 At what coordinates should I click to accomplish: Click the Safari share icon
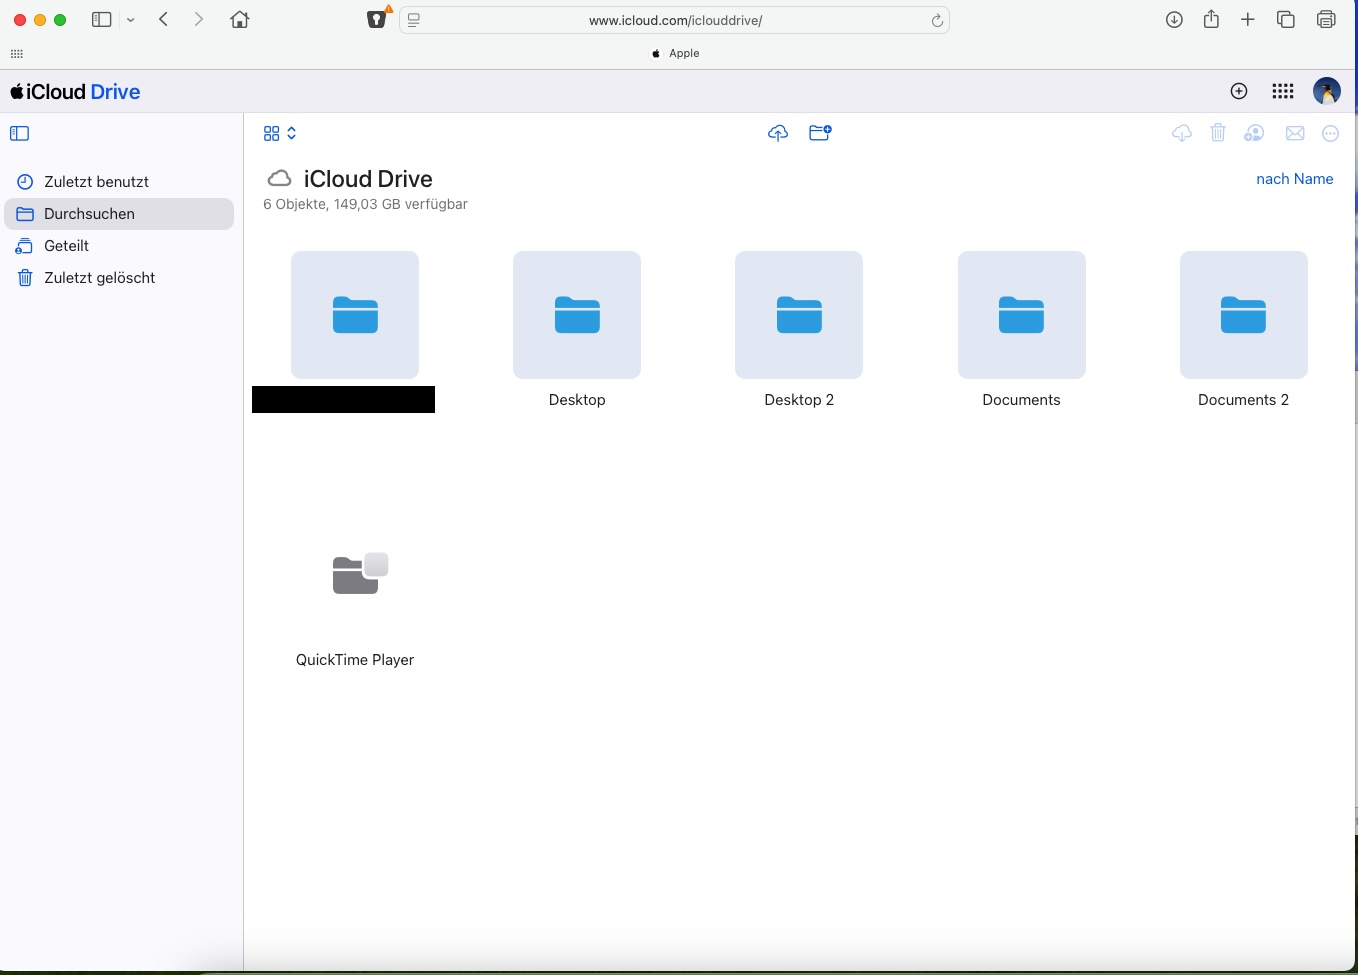click(1211, 19)
